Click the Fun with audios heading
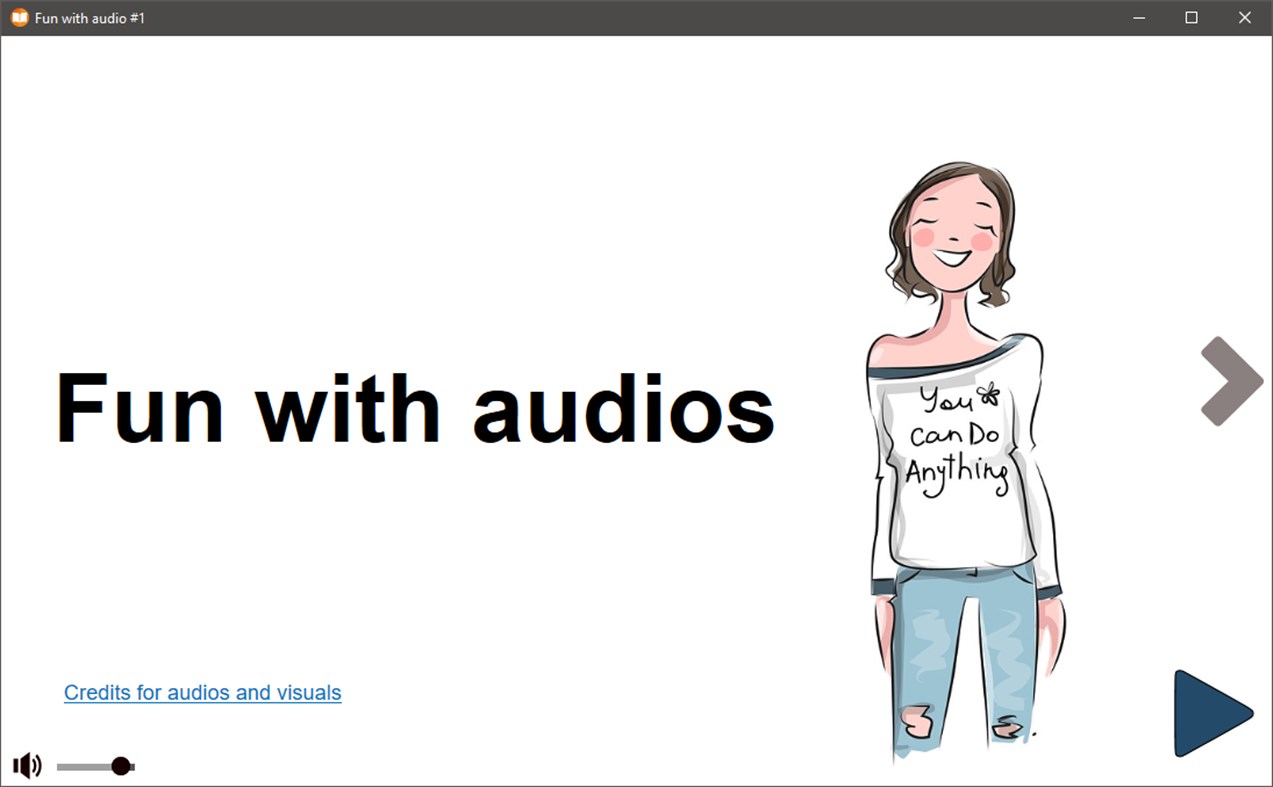Screen dimensions: 1273x787 click(415, 407)
